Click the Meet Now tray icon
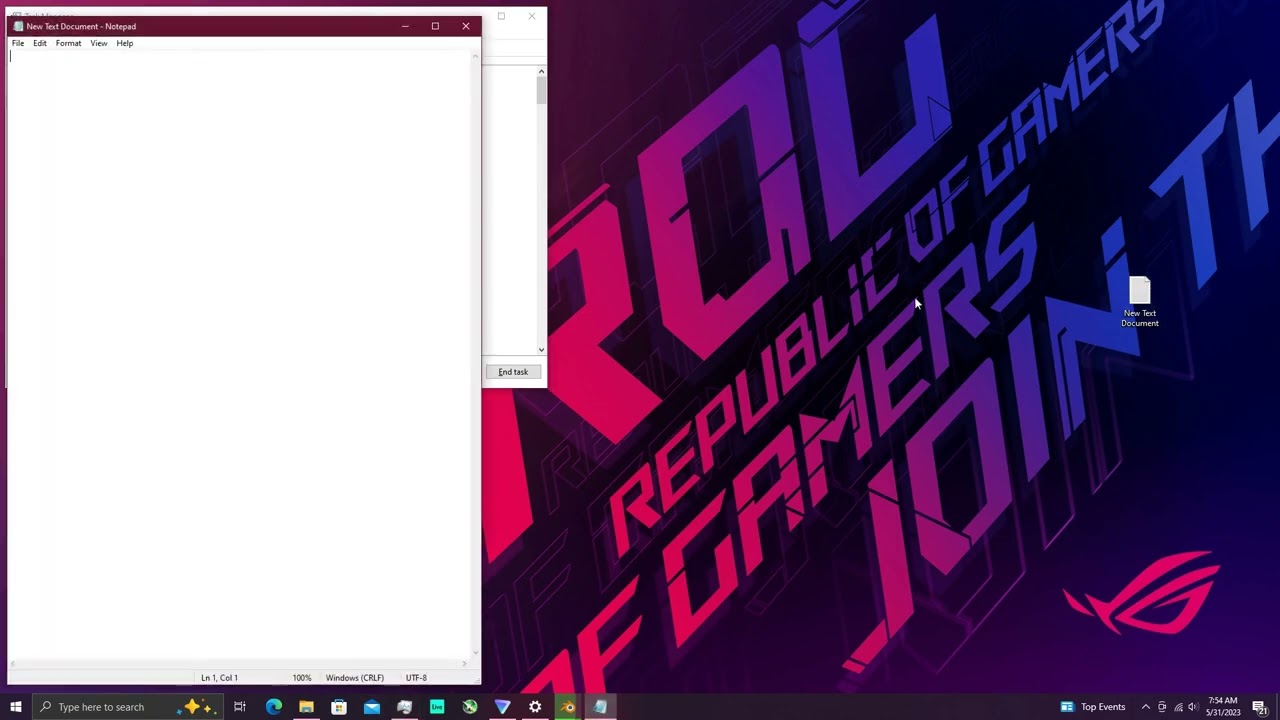This screenshot has width=1280, height=720. coord(1162,707)
